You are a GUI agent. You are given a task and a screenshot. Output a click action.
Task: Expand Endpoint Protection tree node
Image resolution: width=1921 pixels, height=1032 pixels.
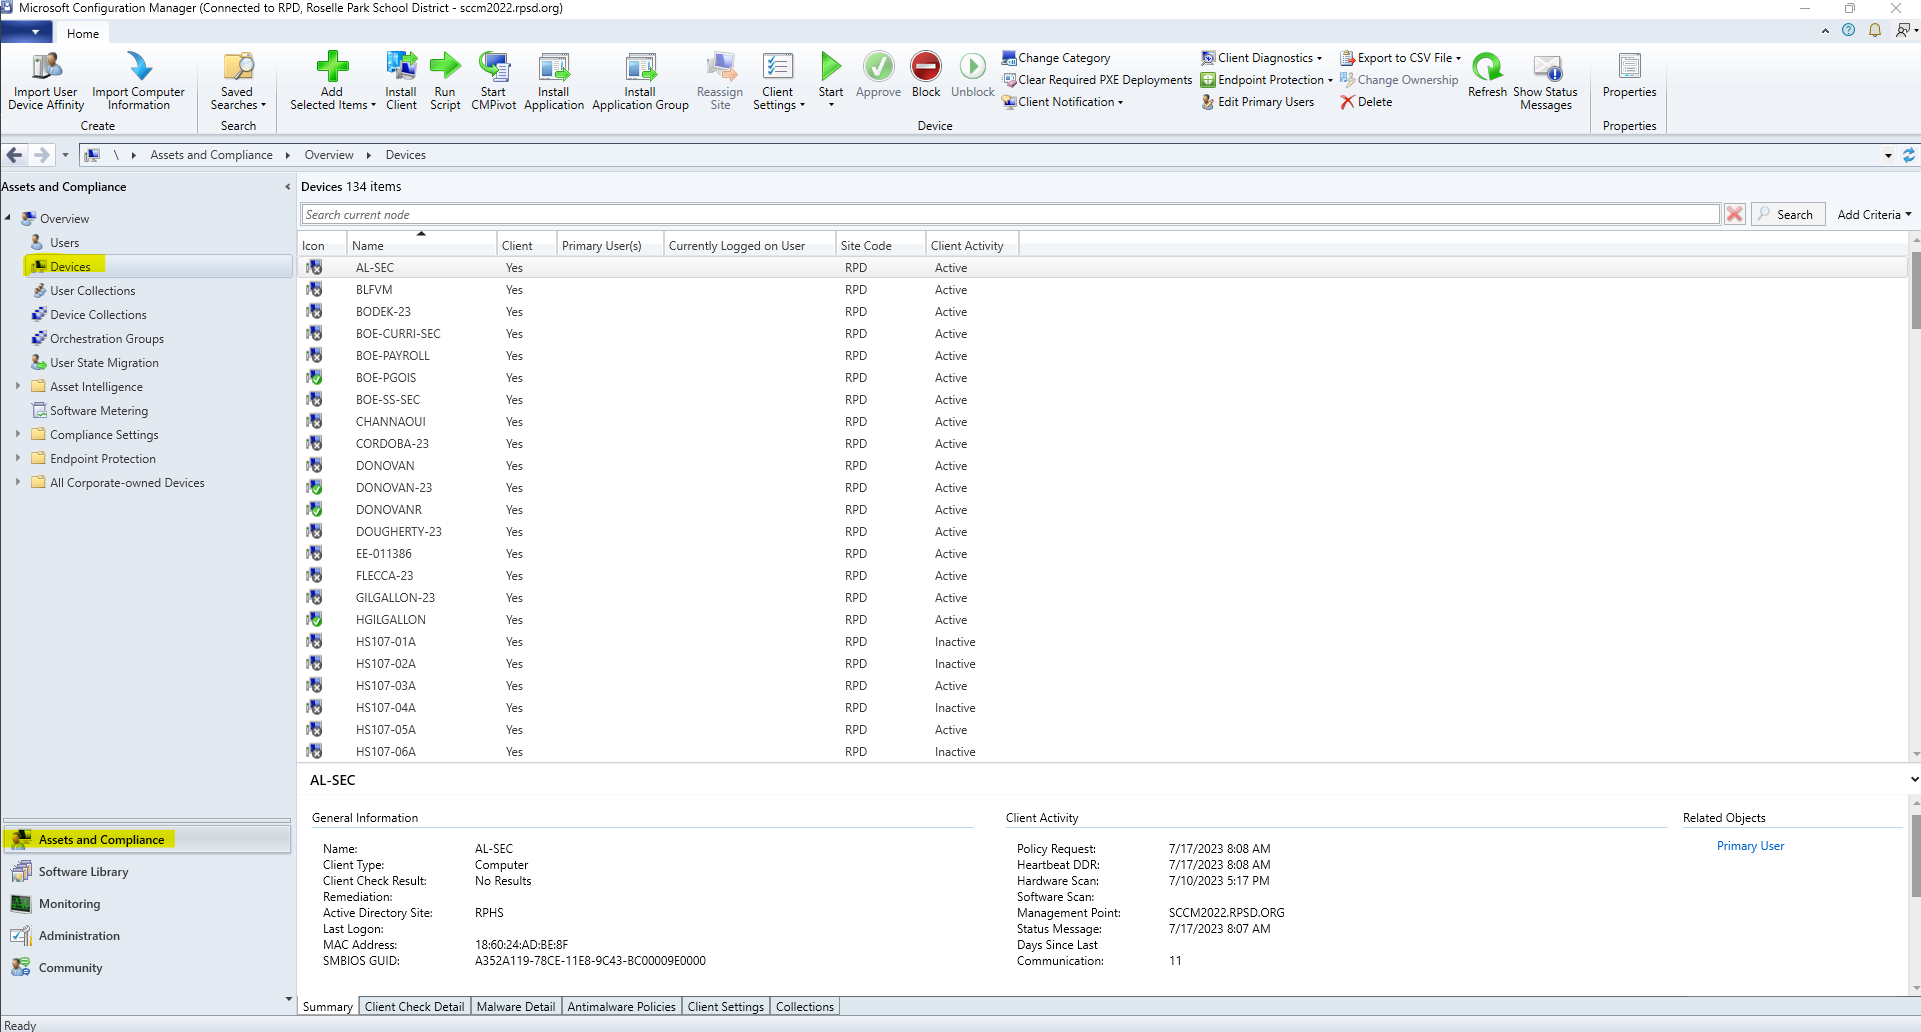pyautogui.click(x=18, y=458)
